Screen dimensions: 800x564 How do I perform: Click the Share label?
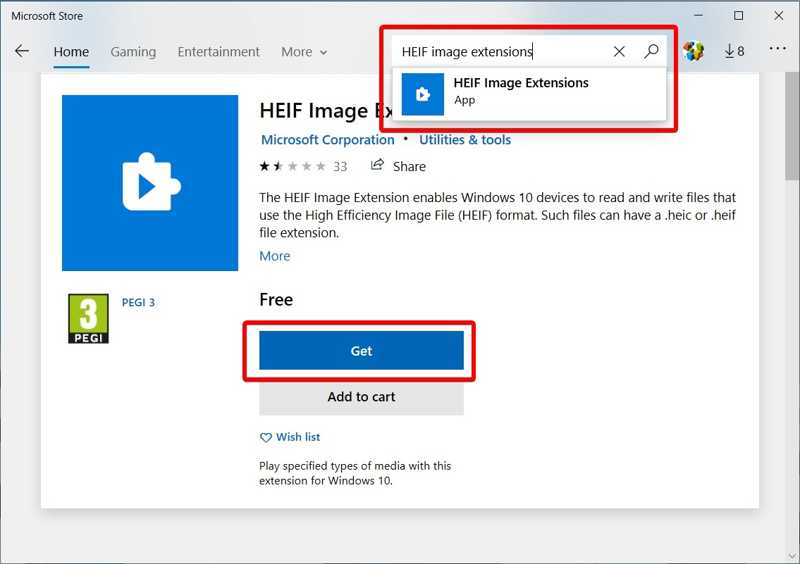click(x=409, y=167)
